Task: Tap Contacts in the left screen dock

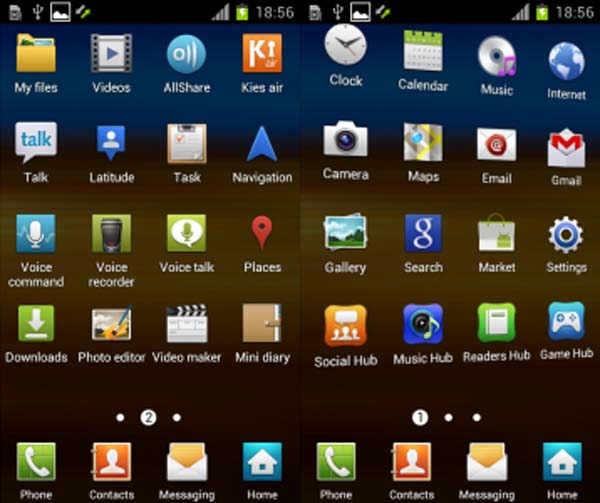Action: pyautogui.click(x=111, y=461)
